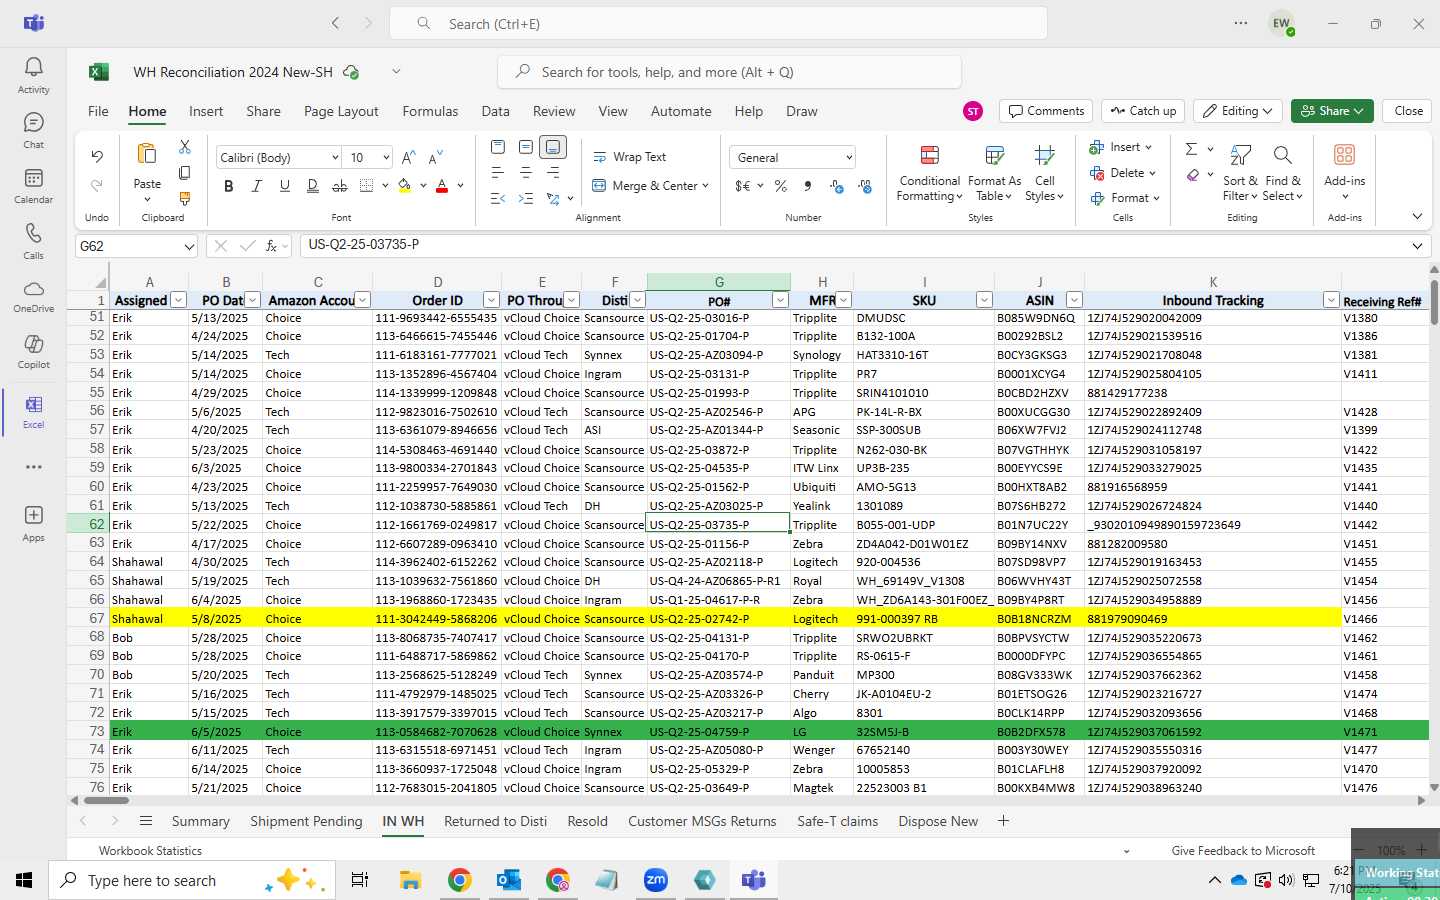This screenshot has width=1440, height=900.
Task: Undo the last action
Action: (97, 156)
